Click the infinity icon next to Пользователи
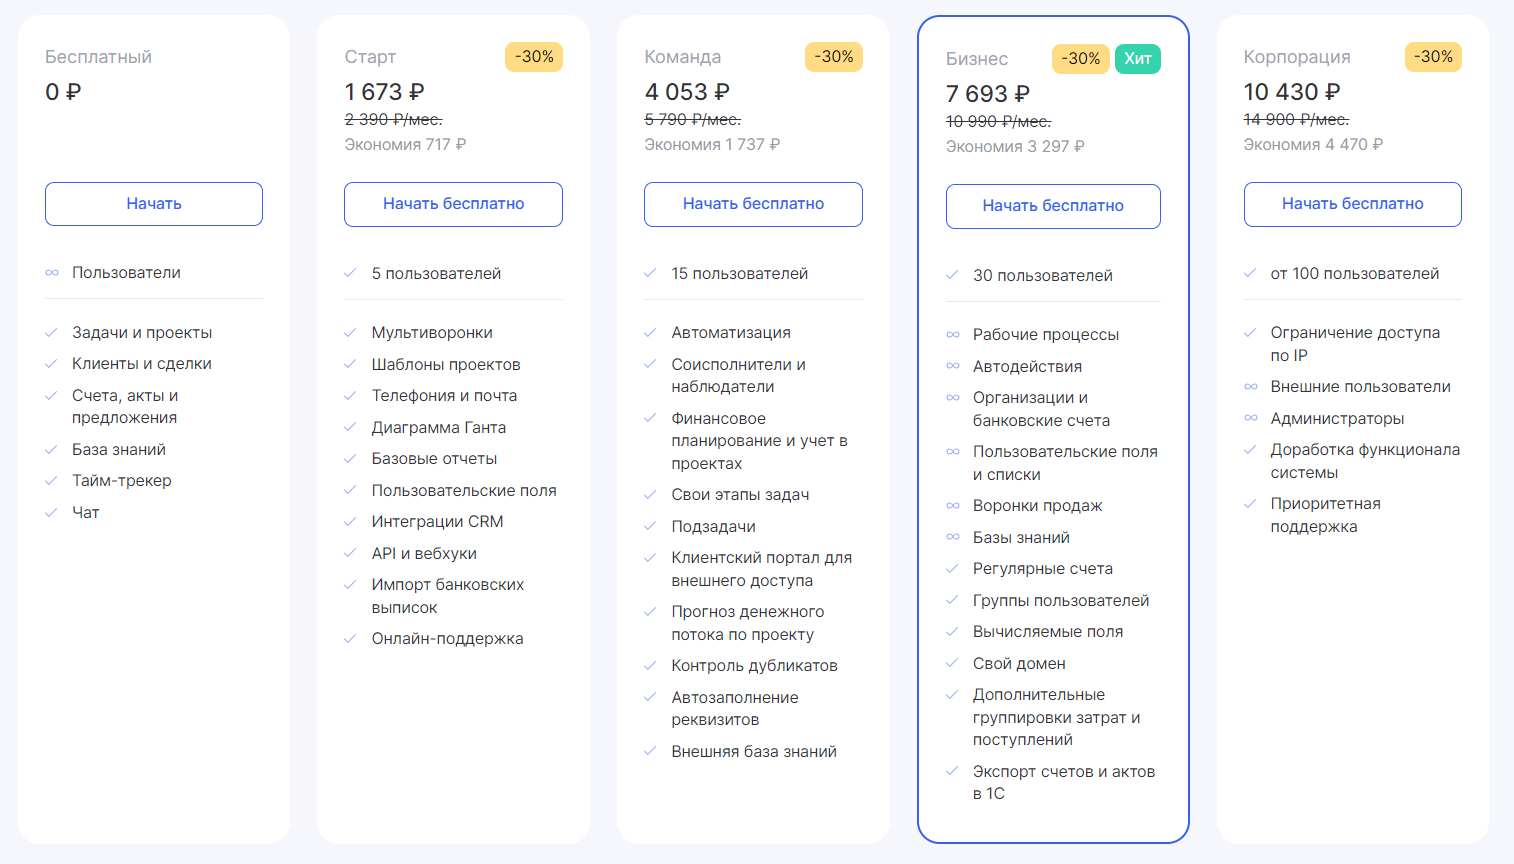This screenshot has height=864, width=1514. 52,273
